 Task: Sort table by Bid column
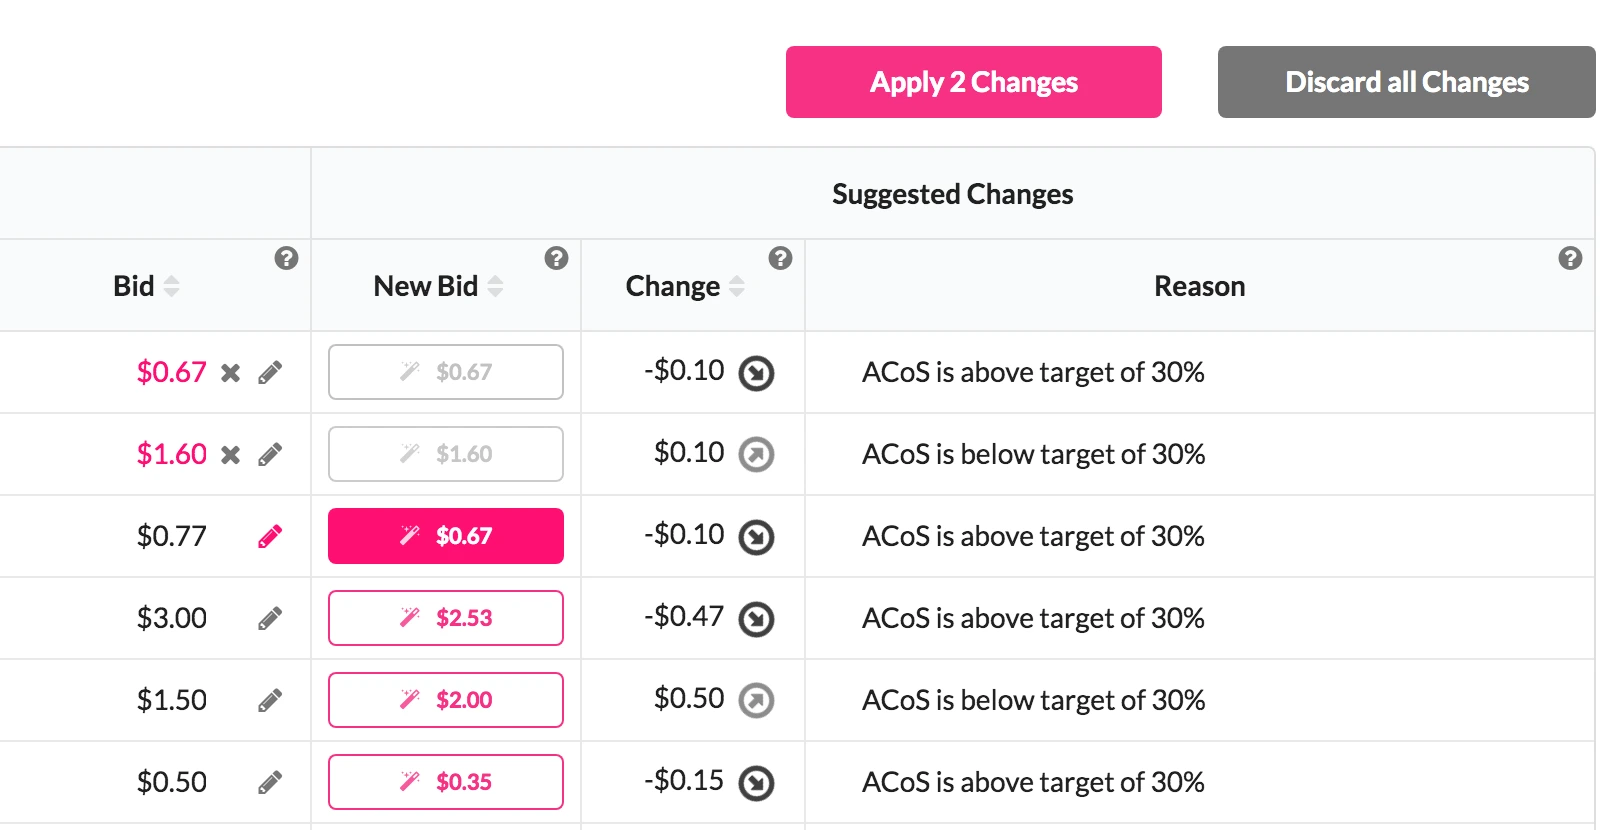pyautogui.click(x=171, y=287)
